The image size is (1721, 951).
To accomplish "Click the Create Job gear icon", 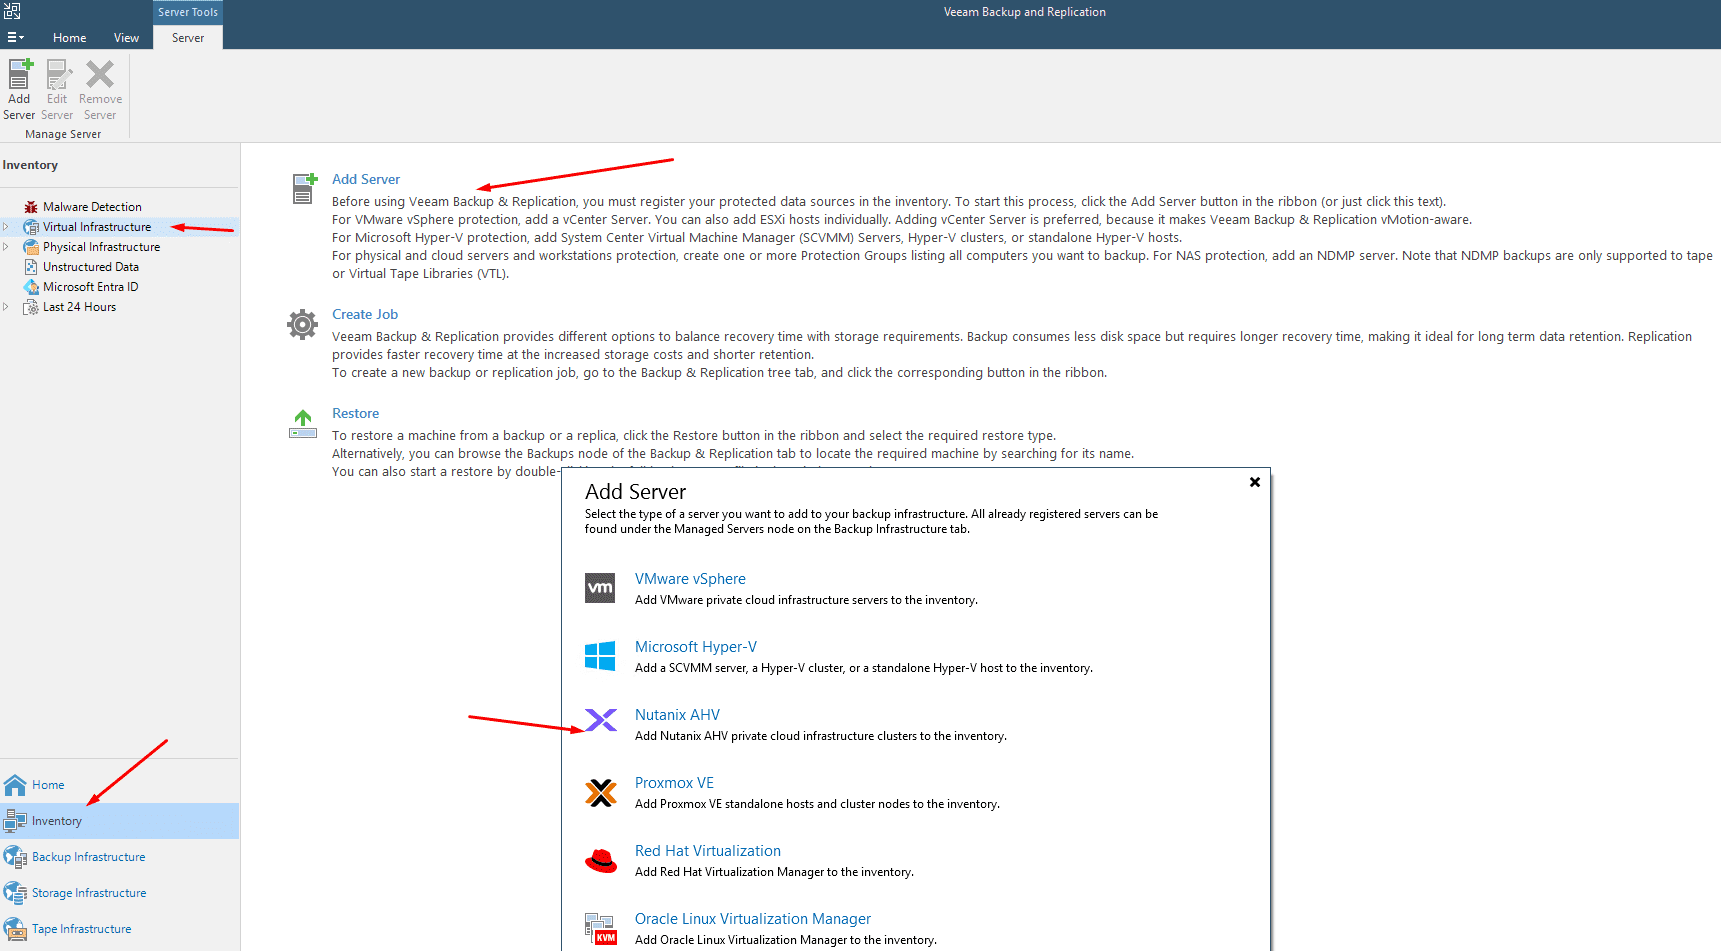I will 302,324.
